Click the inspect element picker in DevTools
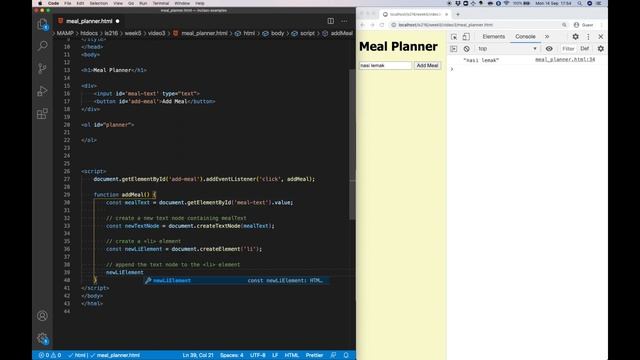The image size is (640, 360). point(454,37)
